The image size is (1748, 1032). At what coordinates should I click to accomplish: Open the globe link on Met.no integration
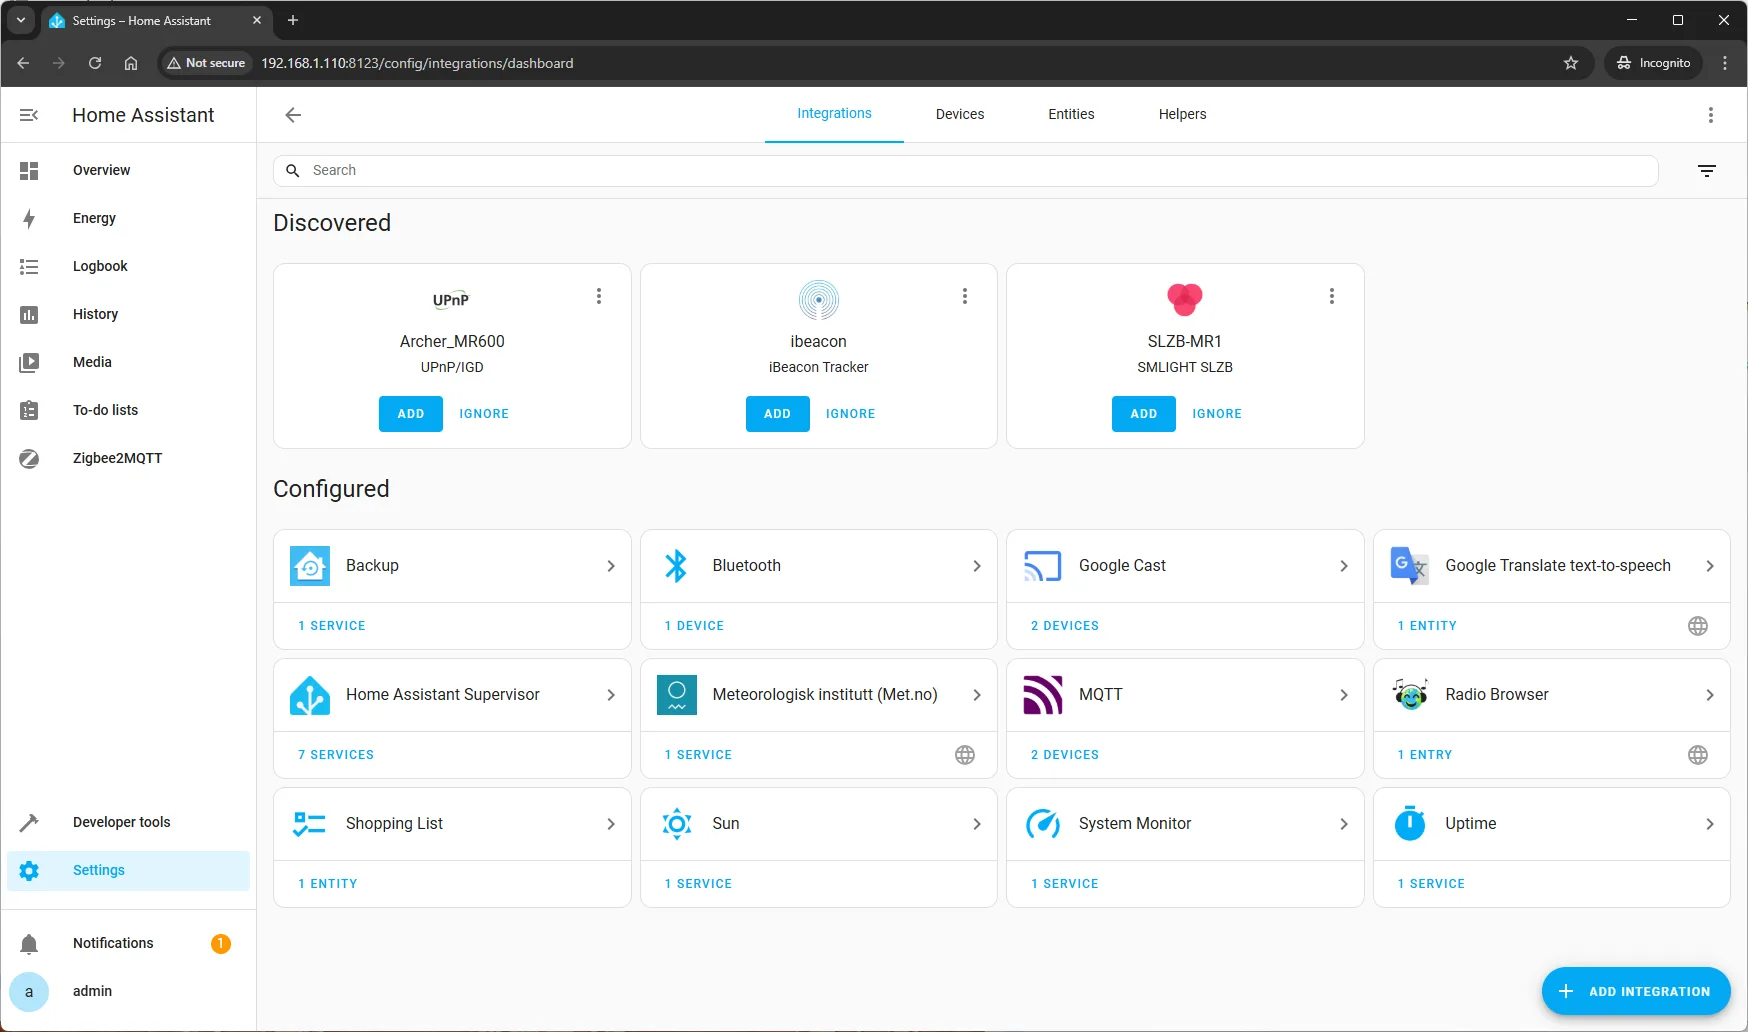[965, 755]
